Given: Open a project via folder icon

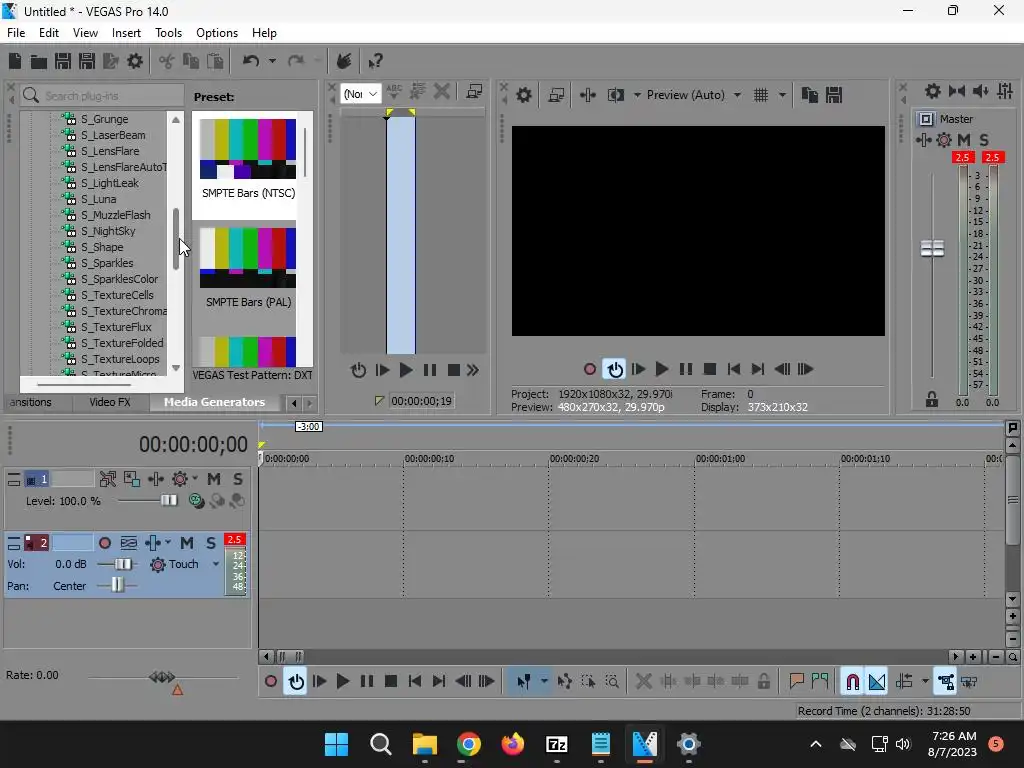Looking at the screenshot, I should [39, 61].
